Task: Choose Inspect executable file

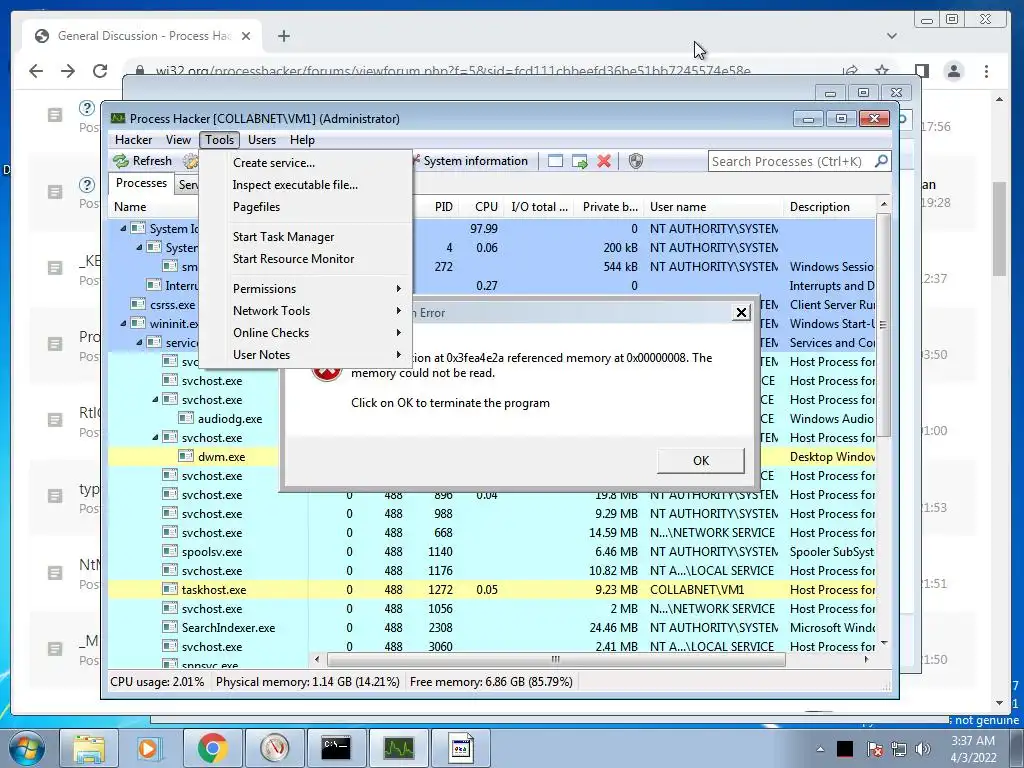Action: click(x=305, y=185)
